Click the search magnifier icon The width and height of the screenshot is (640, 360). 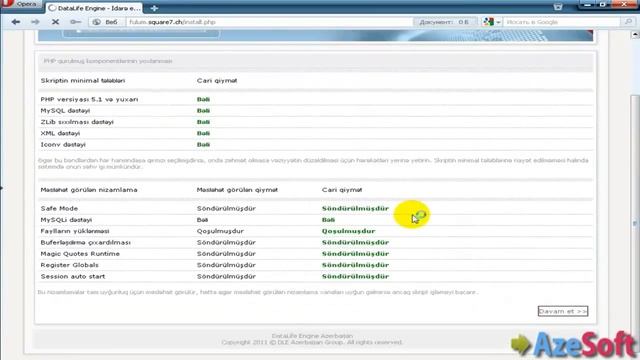coord(628,22)
